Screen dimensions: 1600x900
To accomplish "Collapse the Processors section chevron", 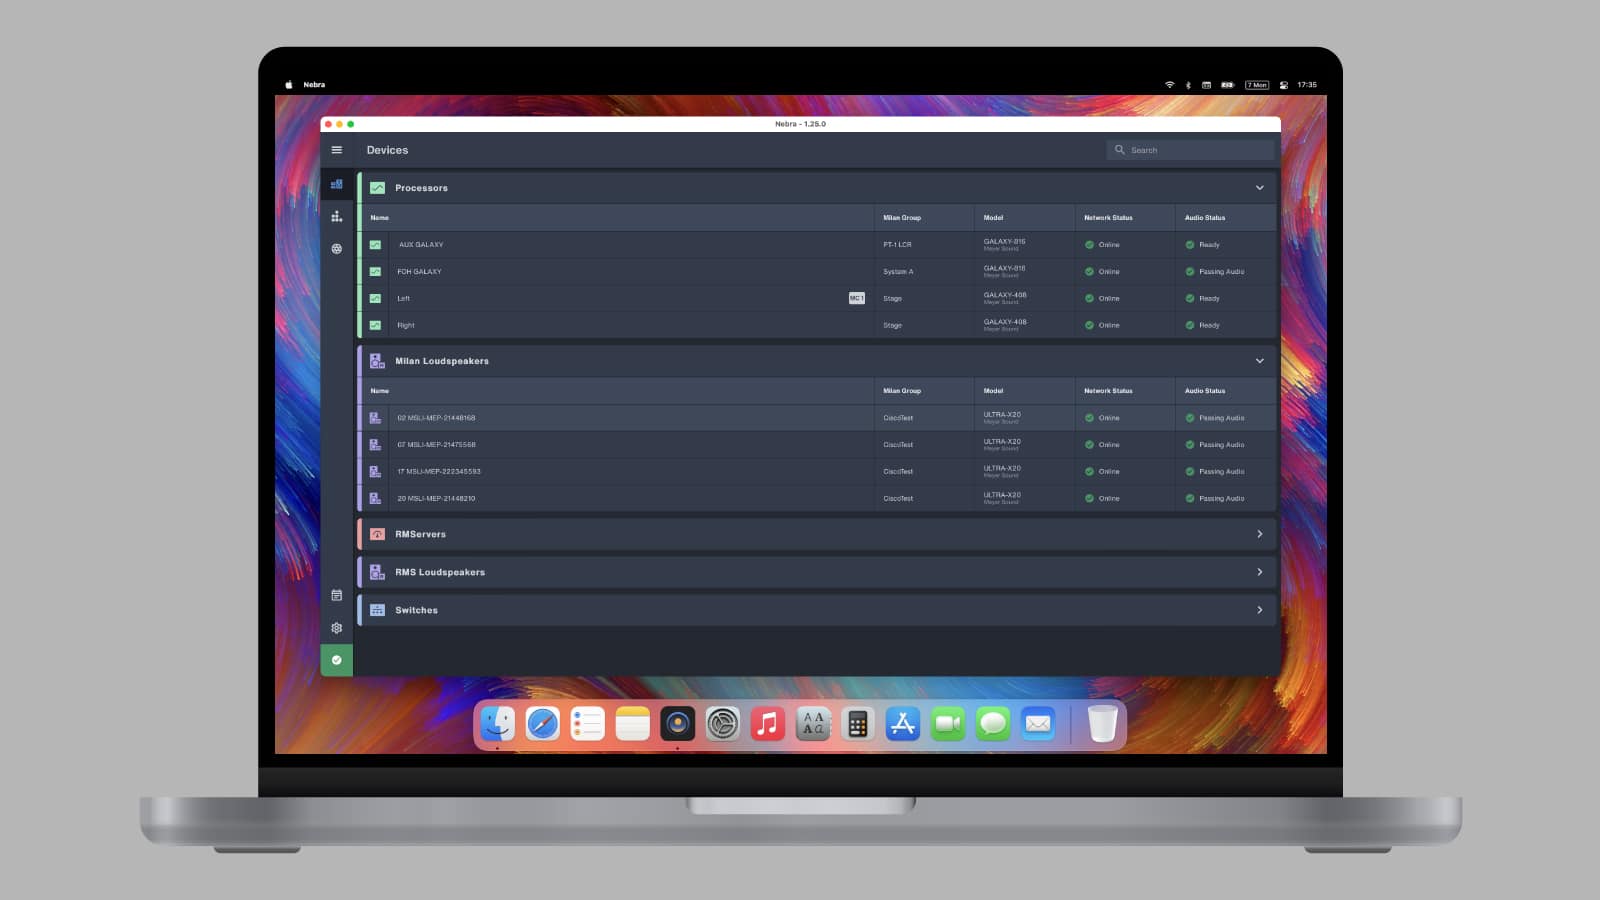I will tap(1259, 187).
